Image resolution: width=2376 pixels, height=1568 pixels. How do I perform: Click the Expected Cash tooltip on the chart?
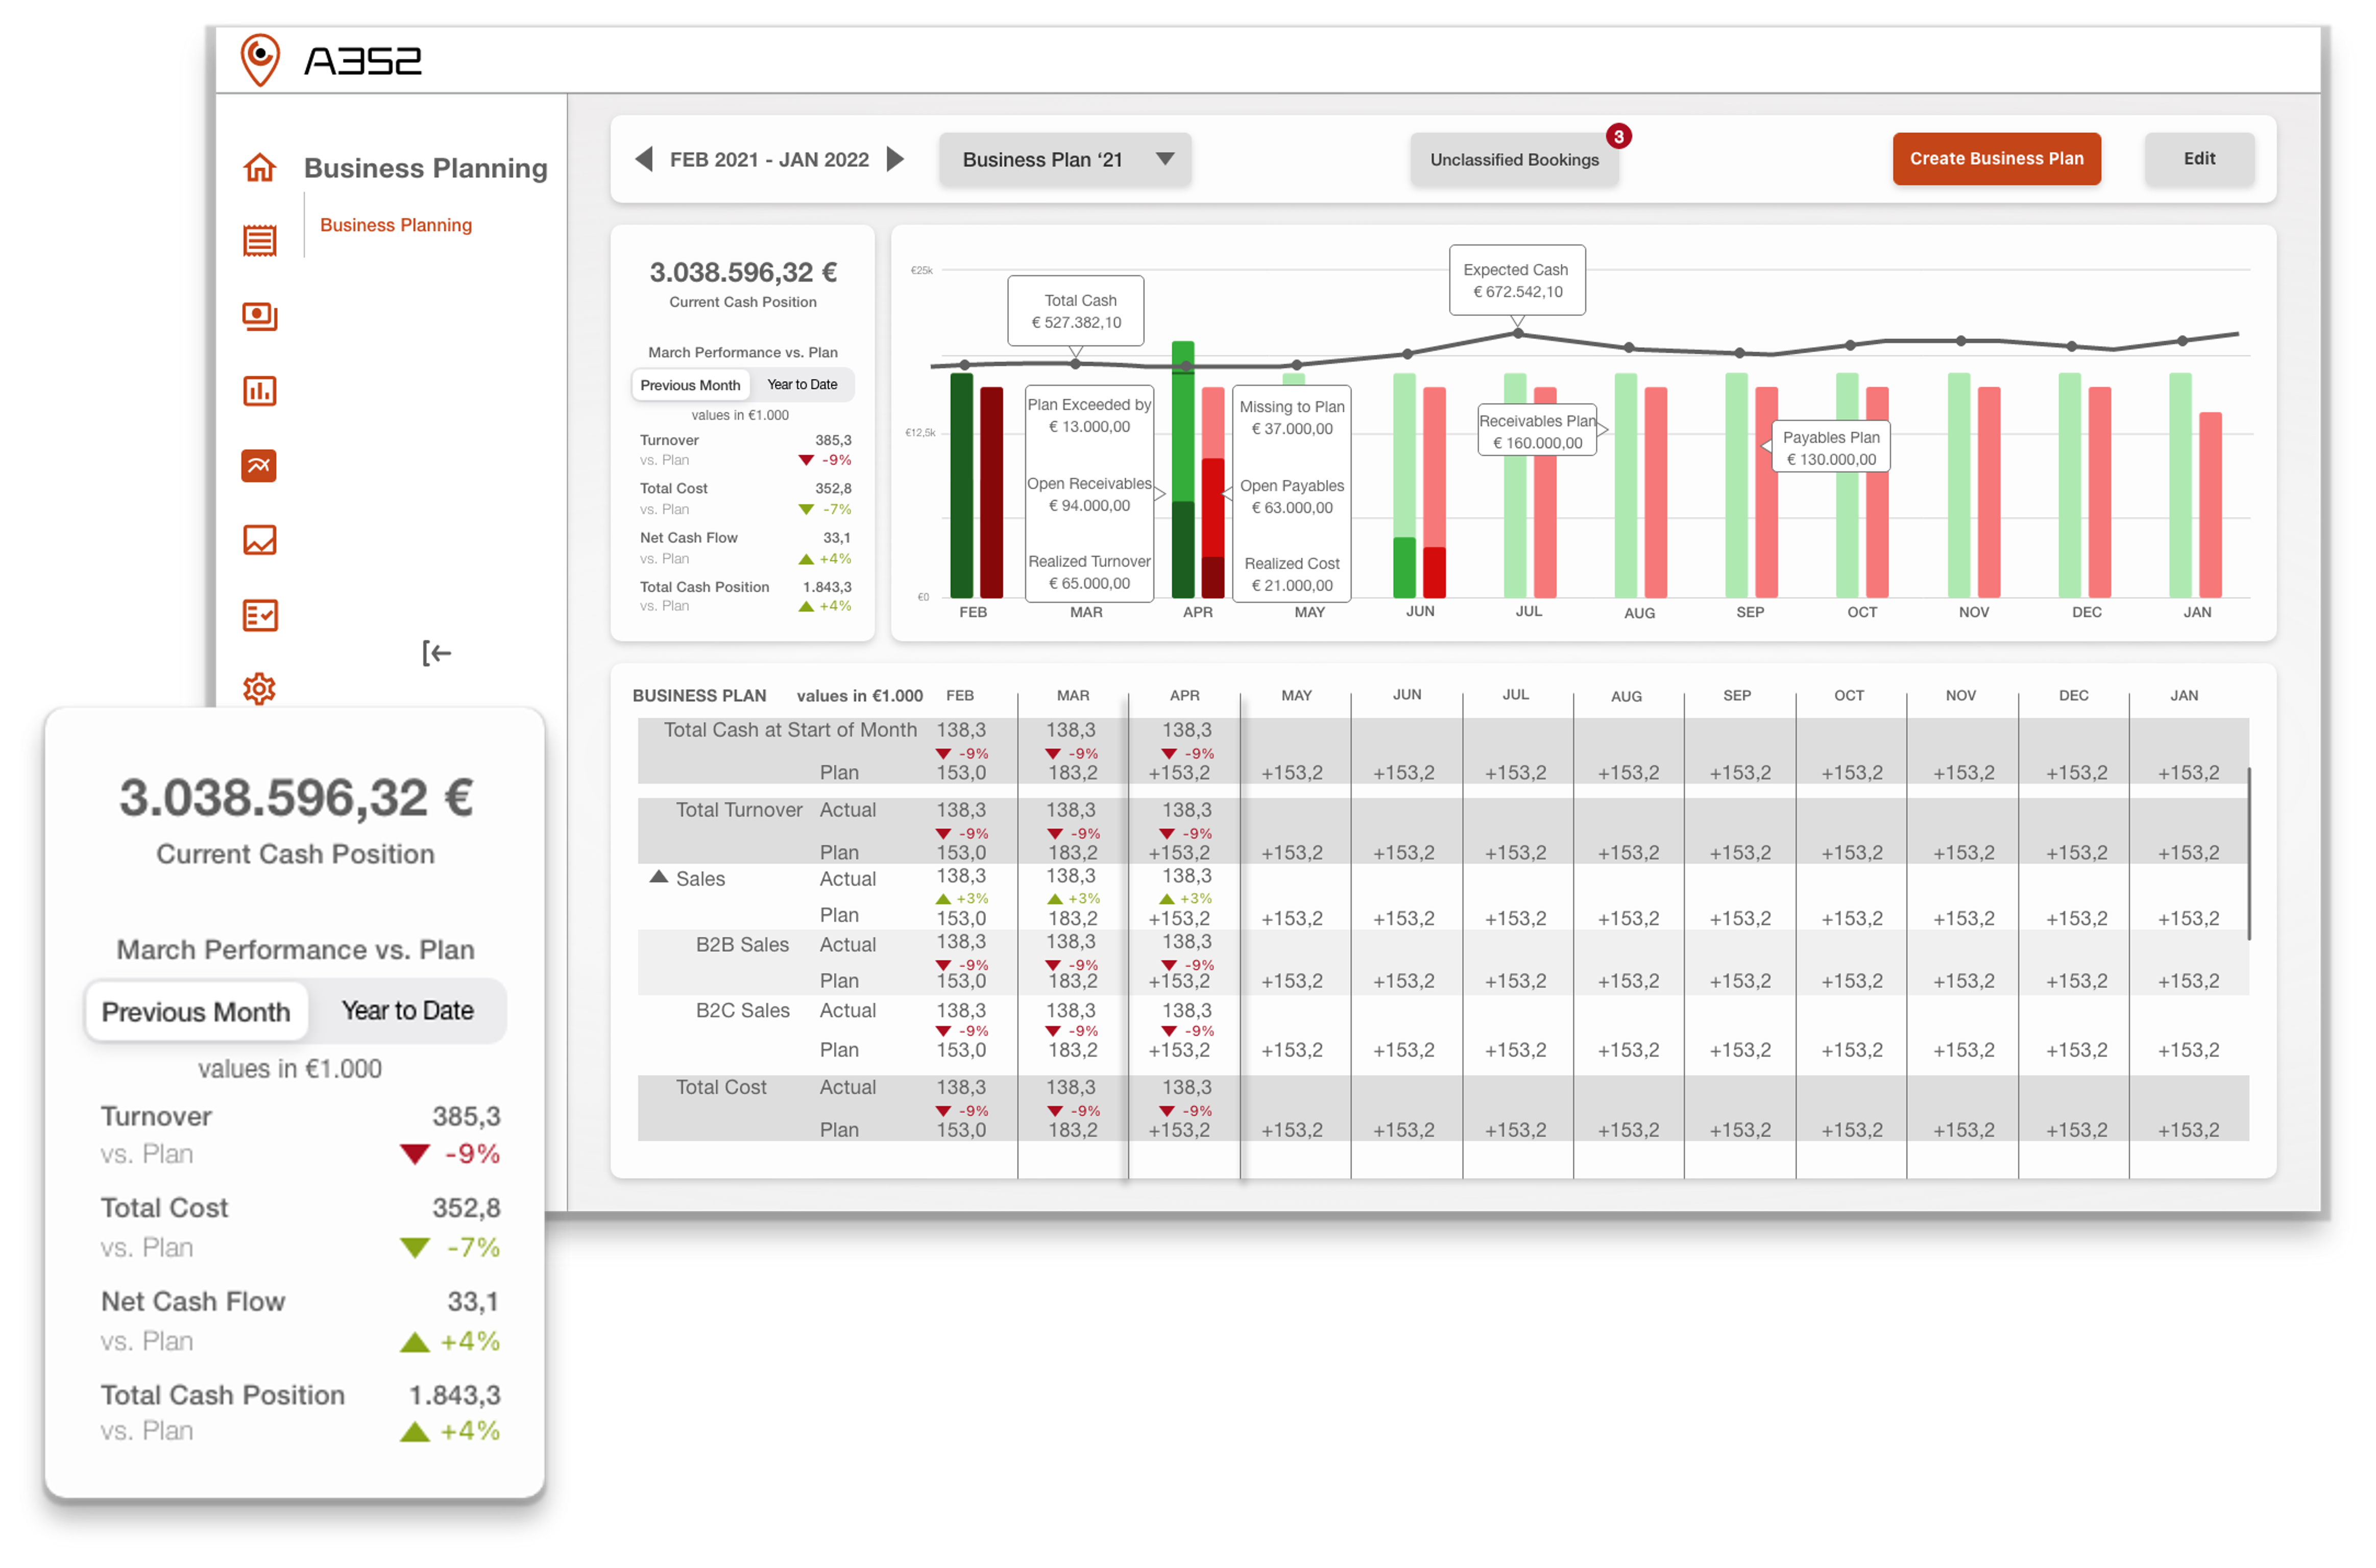pos(1516,281)
